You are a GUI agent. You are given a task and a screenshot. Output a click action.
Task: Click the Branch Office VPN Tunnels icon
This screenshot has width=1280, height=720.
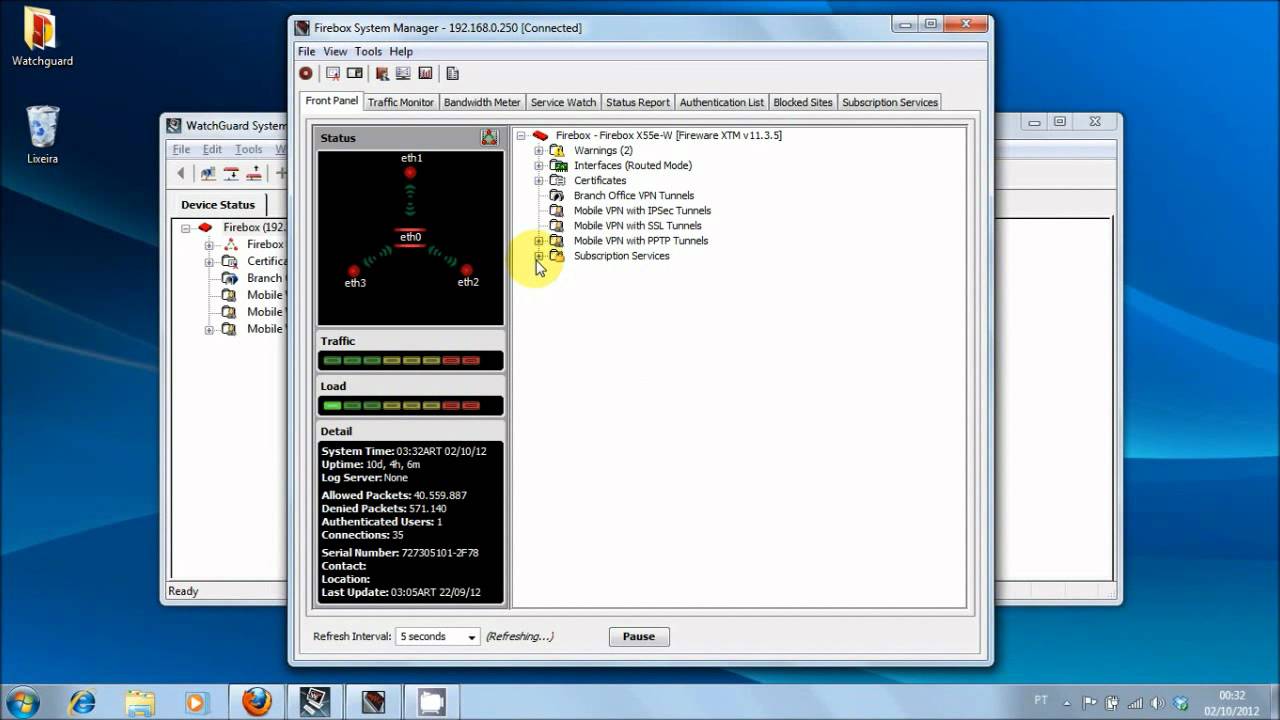click(557, 195)
